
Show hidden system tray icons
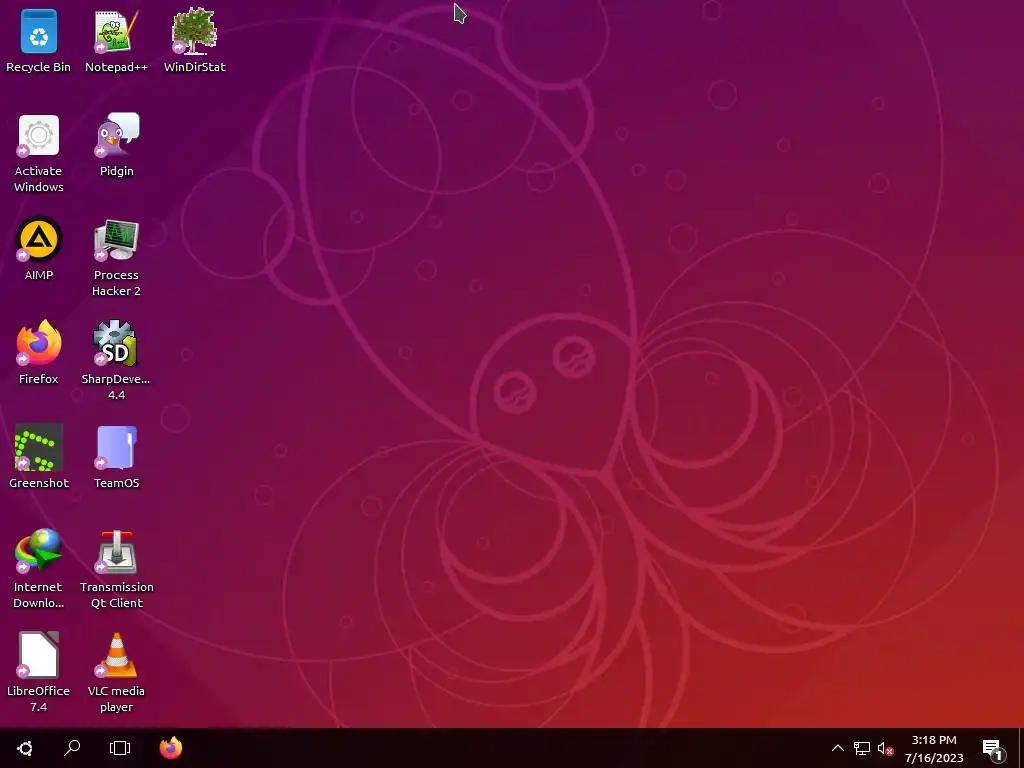(x=837, y=748)
